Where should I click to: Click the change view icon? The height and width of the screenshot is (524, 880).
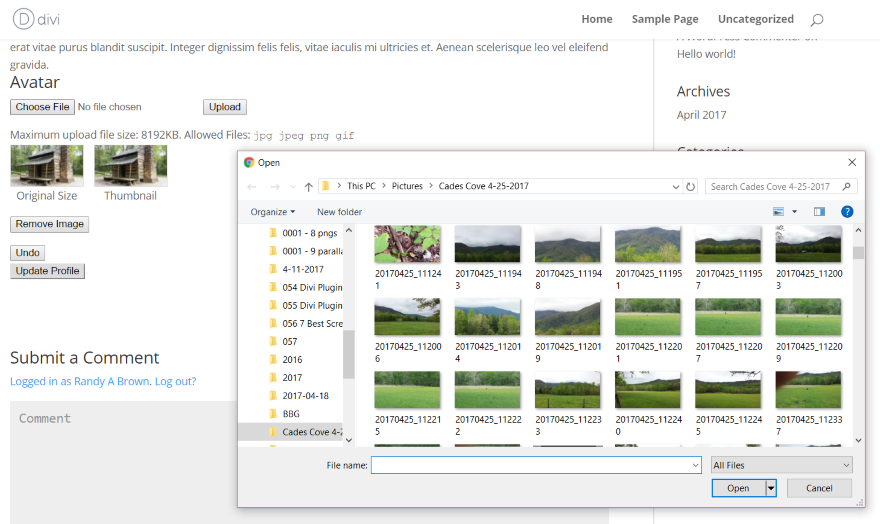point(779,212)
